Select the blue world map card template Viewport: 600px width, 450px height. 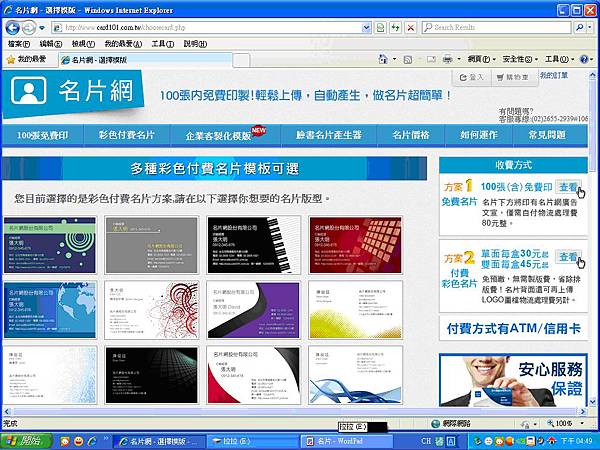tap(50, 310)
